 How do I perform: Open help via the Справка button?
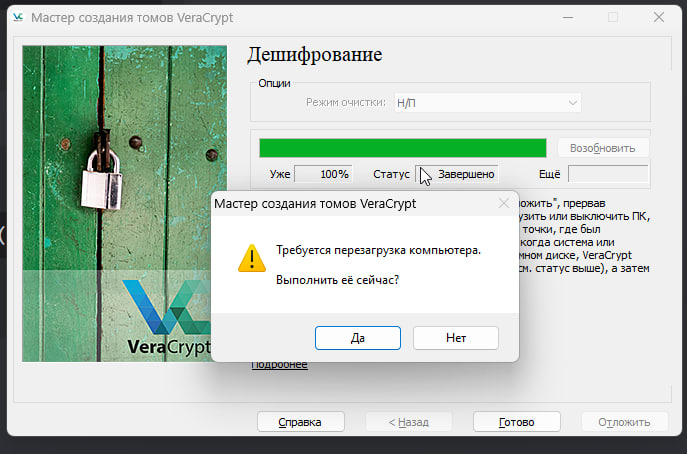click(301, 422)
